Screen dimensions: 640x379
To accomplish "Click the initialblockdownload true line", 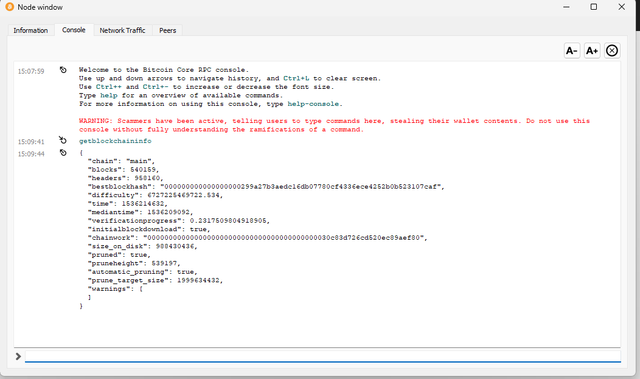I will (x=149, y=229).
